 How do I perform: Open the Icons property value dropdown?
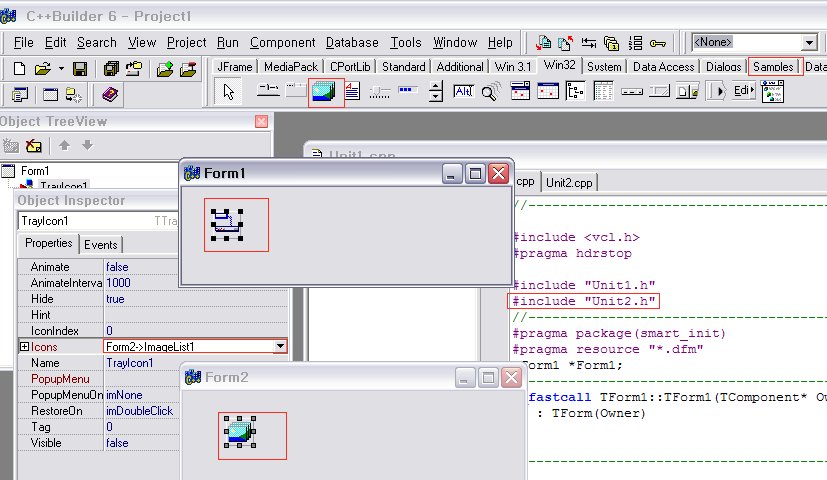(280, 346)
